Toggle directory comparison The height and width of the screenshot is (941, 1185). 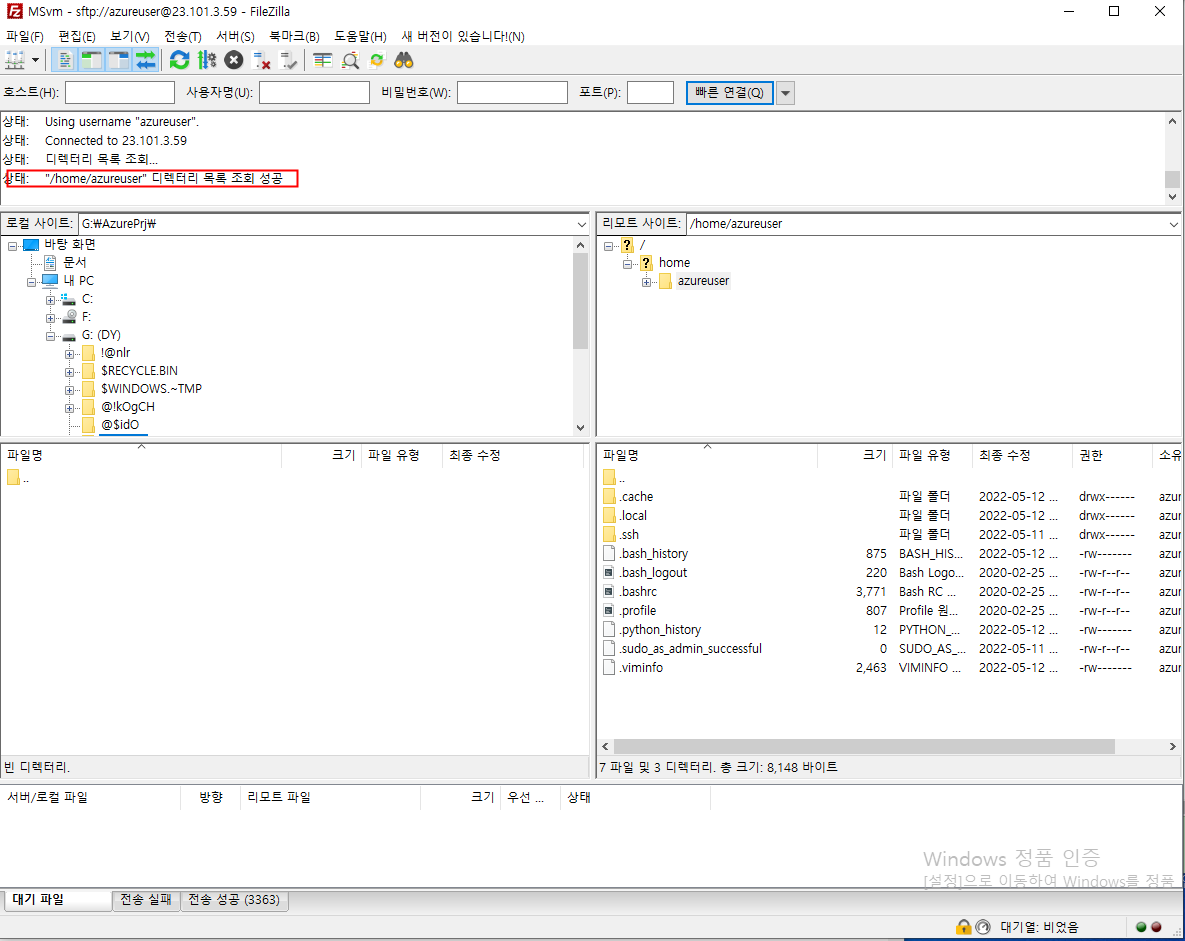click(351, 60)
